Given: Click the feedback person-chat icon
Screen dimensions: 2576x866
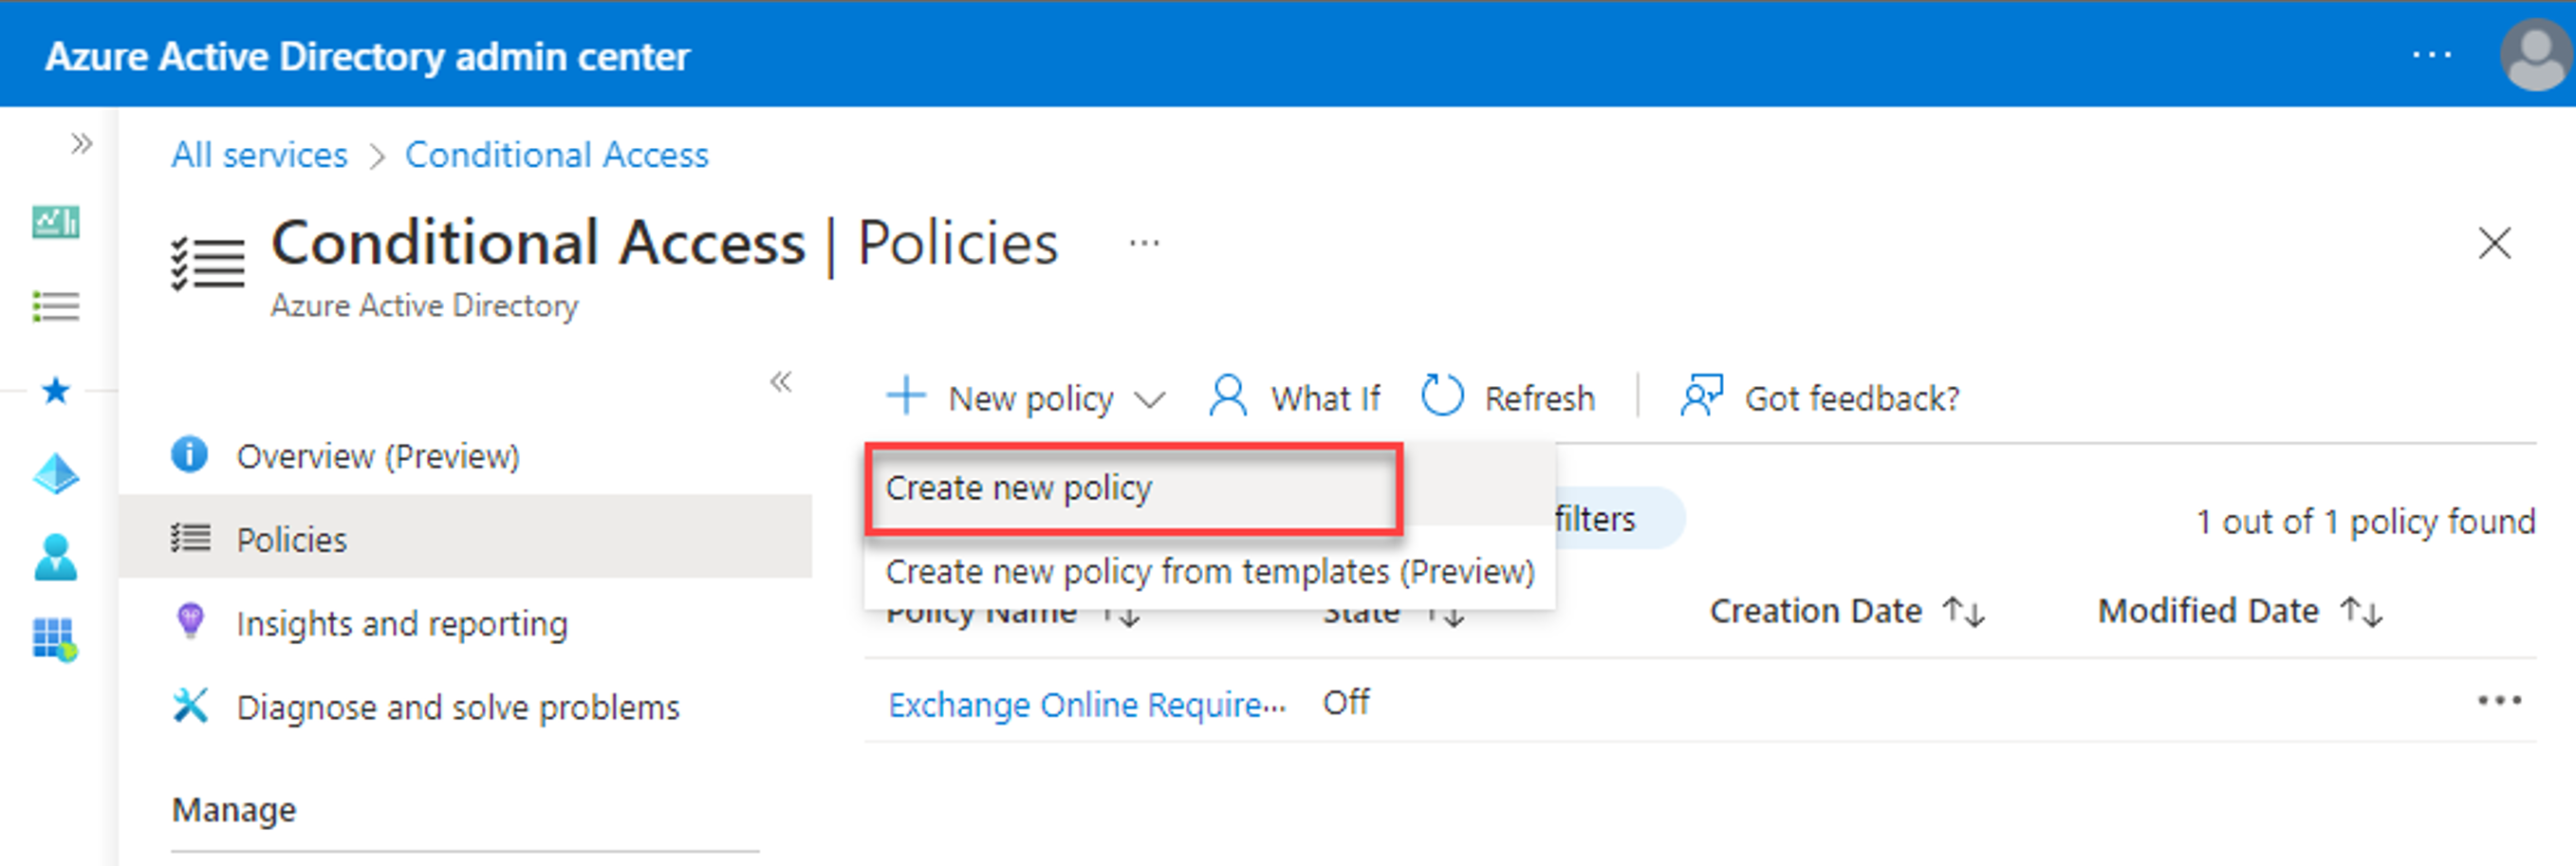Looking at the screenshot, I should click(x=1702, y=396).
